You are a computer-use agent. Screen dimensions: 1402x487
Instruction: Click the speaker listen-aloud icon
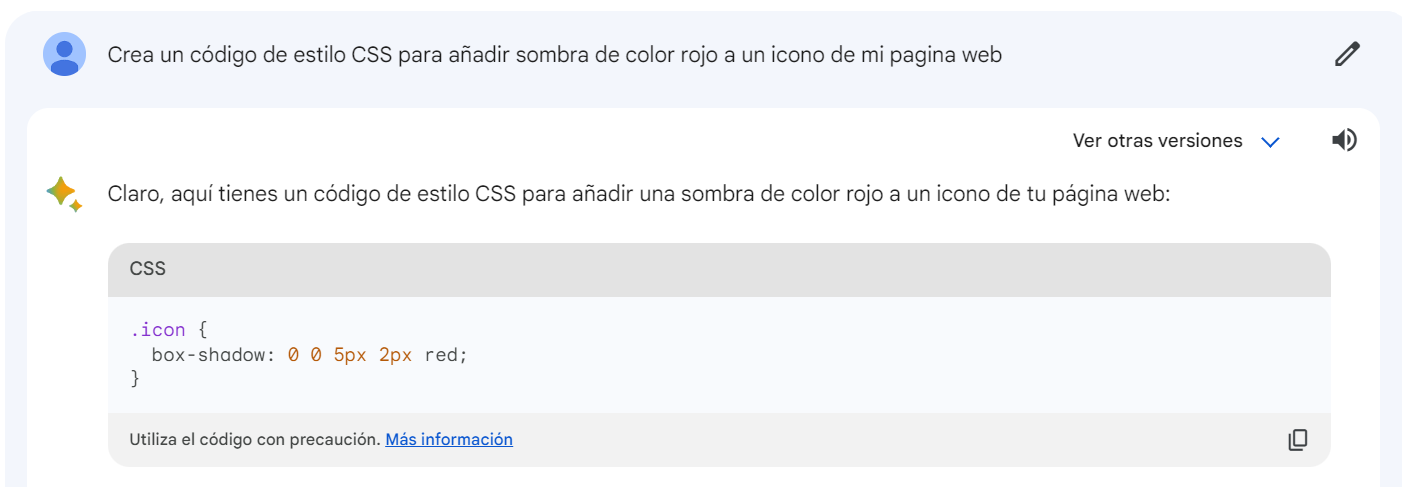pyautogui.click(x=1344, y=140)
